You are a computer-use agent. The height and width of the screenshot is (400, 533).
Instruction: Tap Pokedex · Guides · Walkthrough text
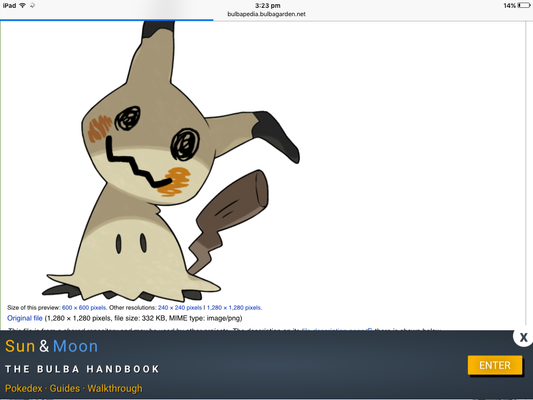click(x=74, y=388)
